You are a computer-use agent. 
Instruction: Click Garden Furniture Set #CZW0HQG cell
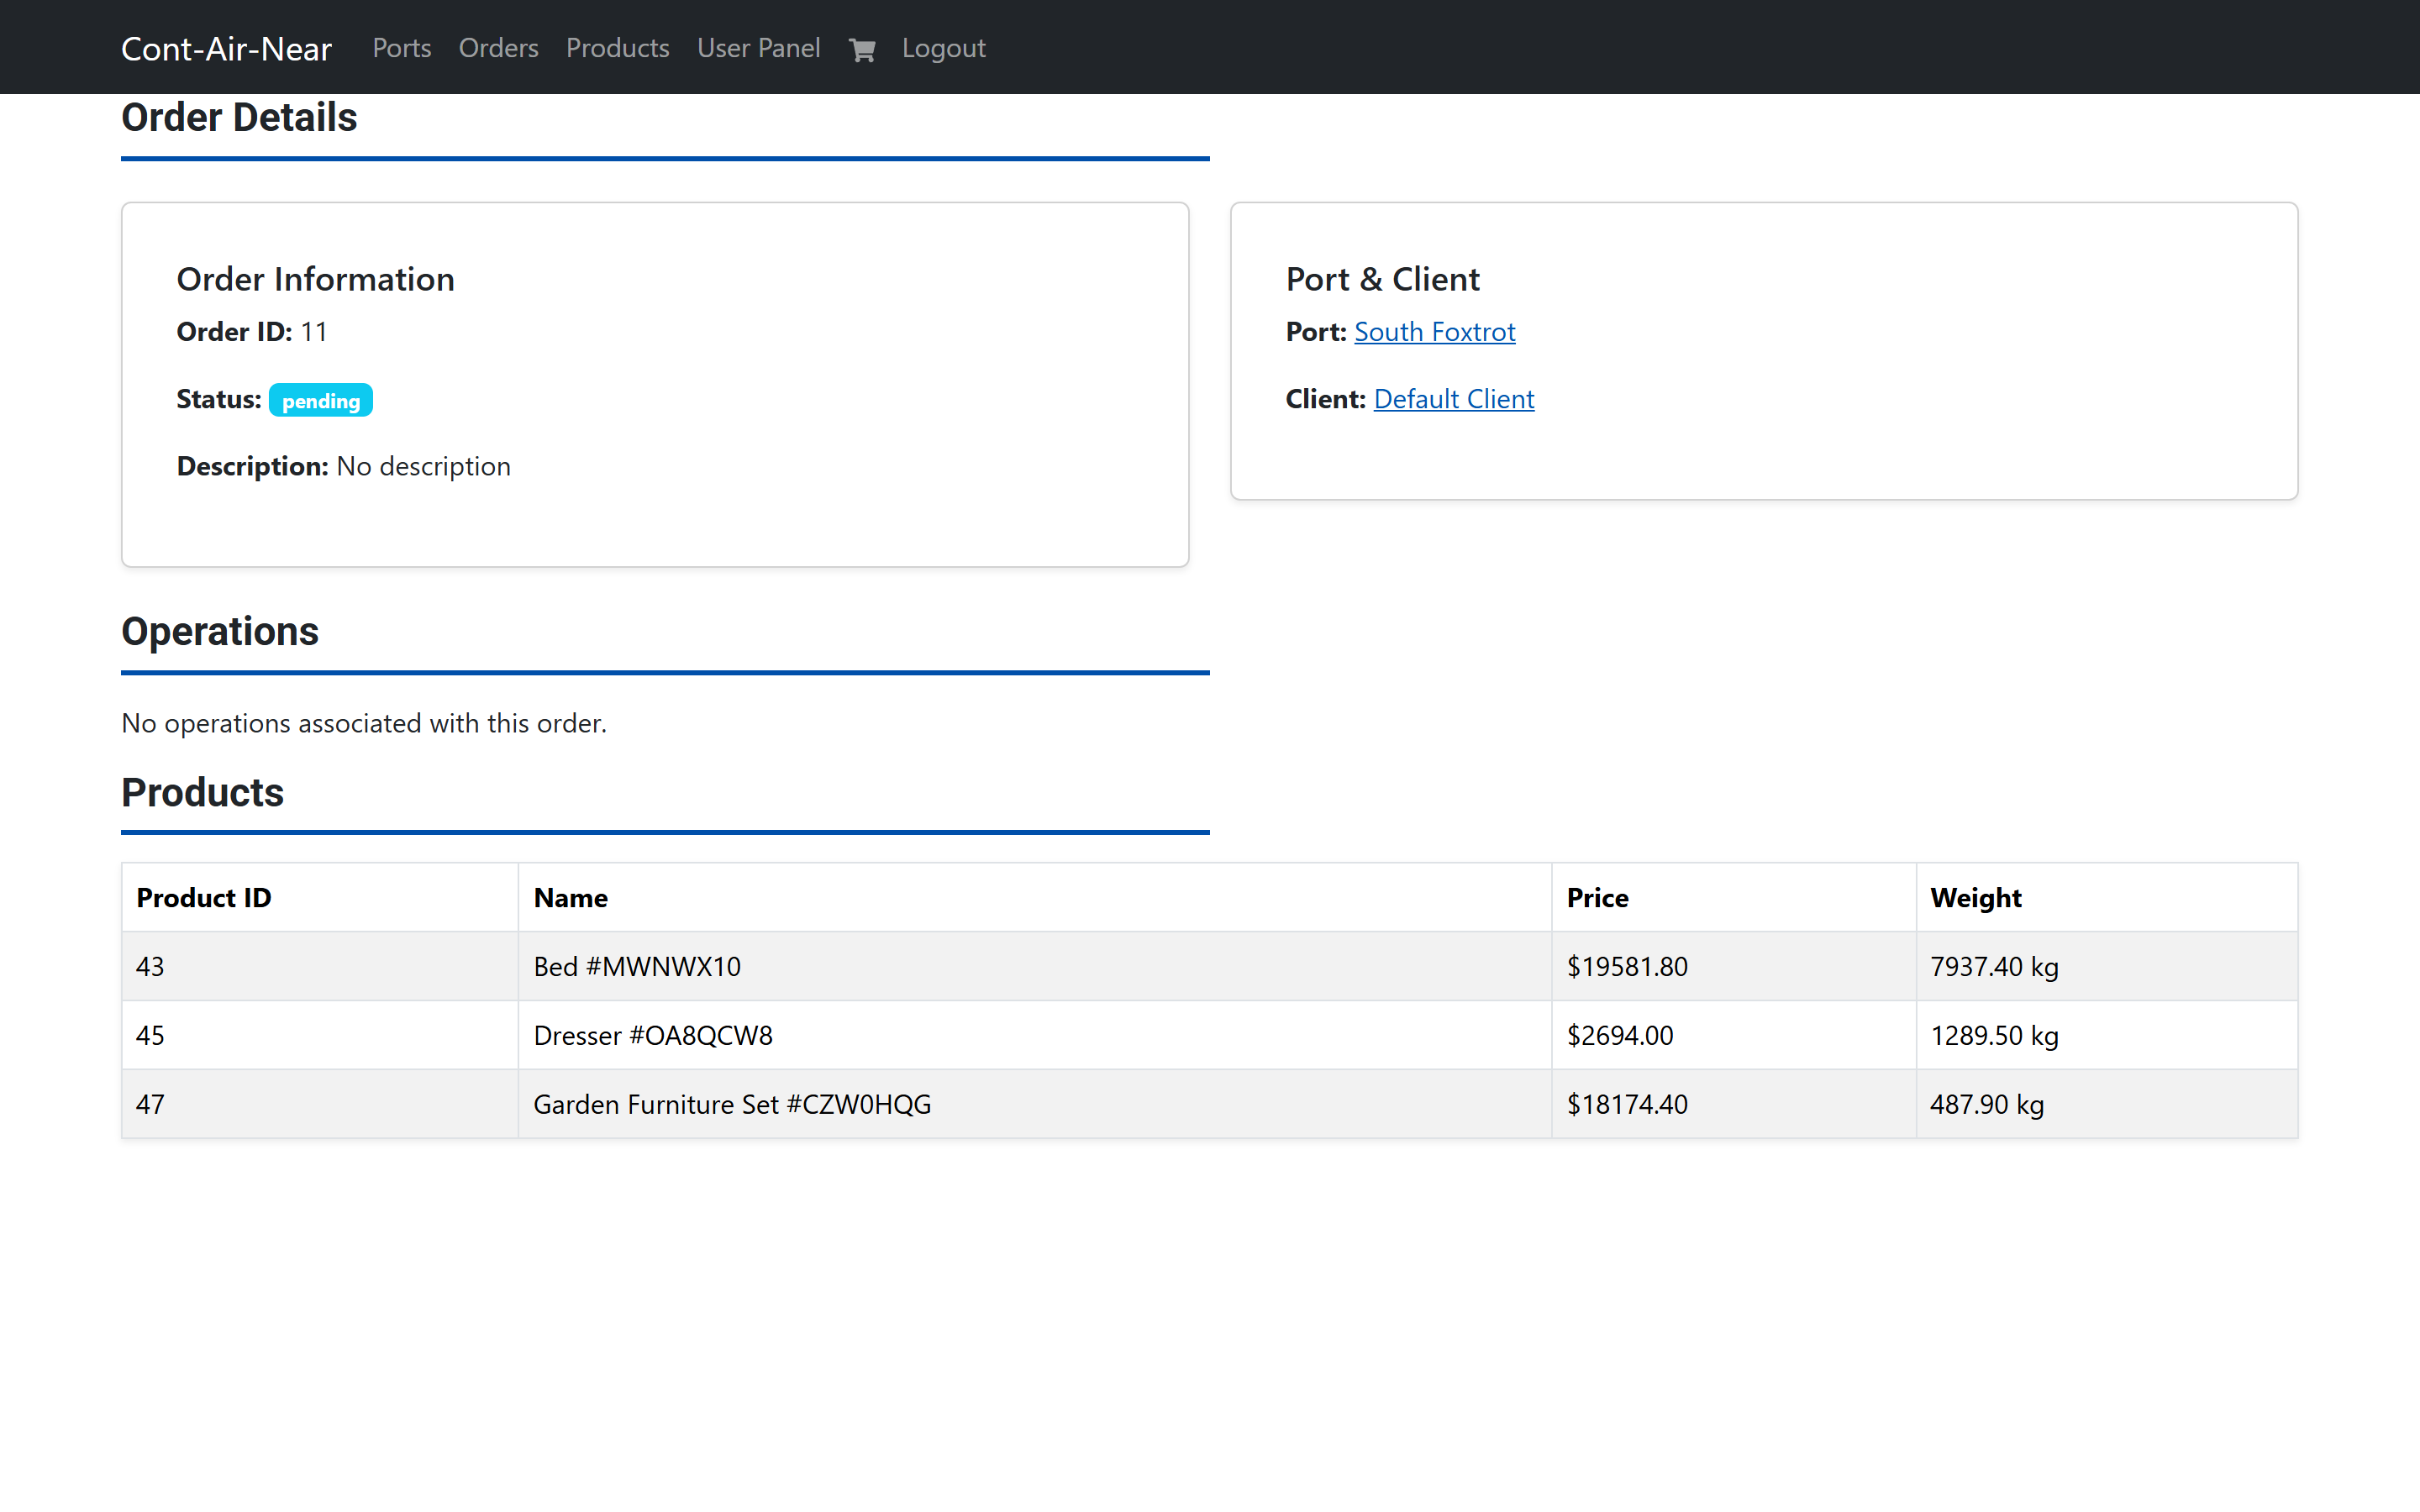[x=1035, y=1104]
